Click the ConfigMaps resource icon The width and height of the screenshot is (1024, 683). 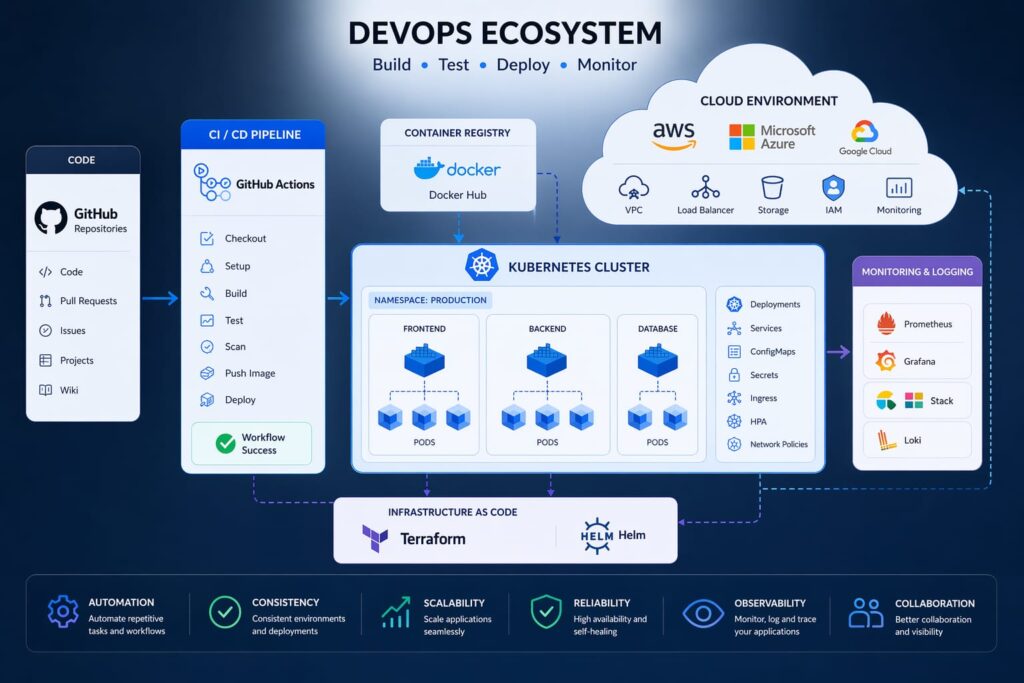pos(734,352)
